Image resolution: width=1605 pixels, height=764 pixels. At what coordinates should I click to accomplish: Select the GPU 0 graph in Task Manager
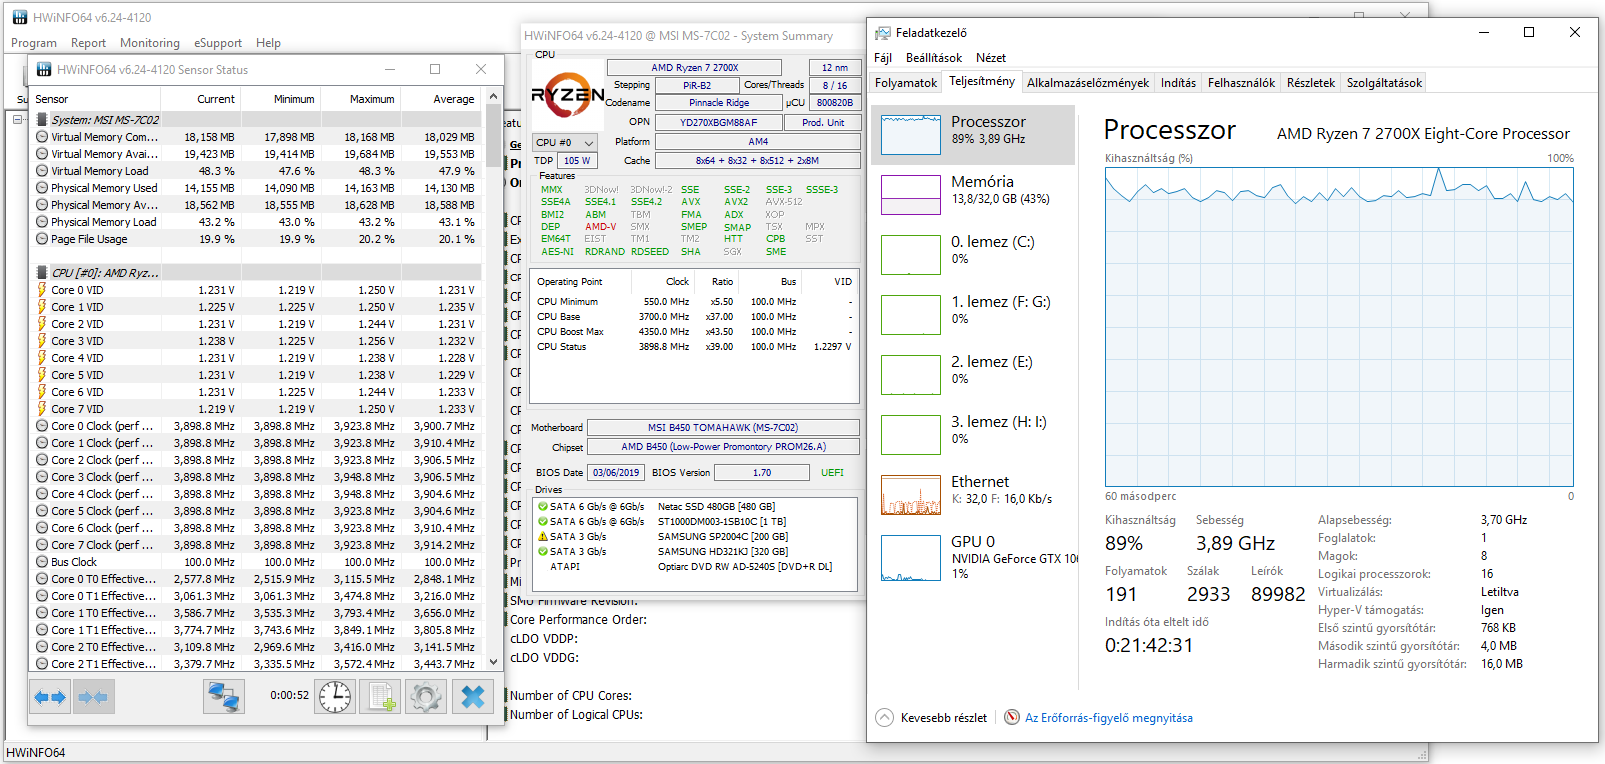point(911,557)
